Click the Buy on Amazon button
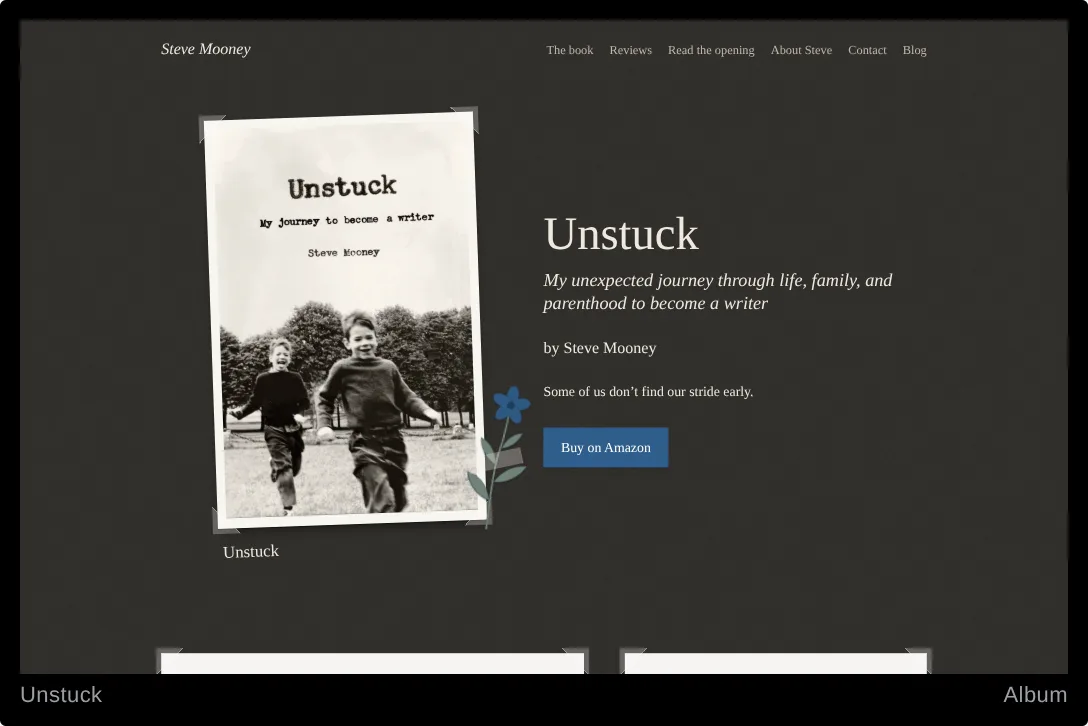 pyautogui.click(x=606, y=448)
